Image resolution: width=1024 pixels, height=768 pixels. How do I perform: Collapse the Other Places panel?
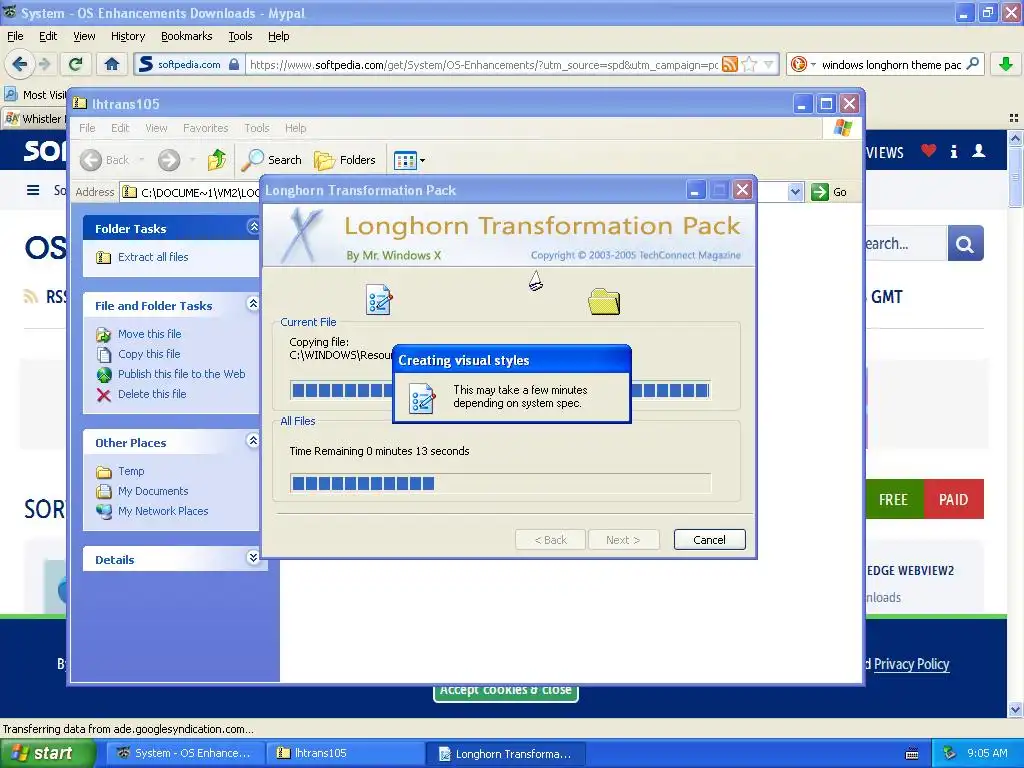coord(253,441)
